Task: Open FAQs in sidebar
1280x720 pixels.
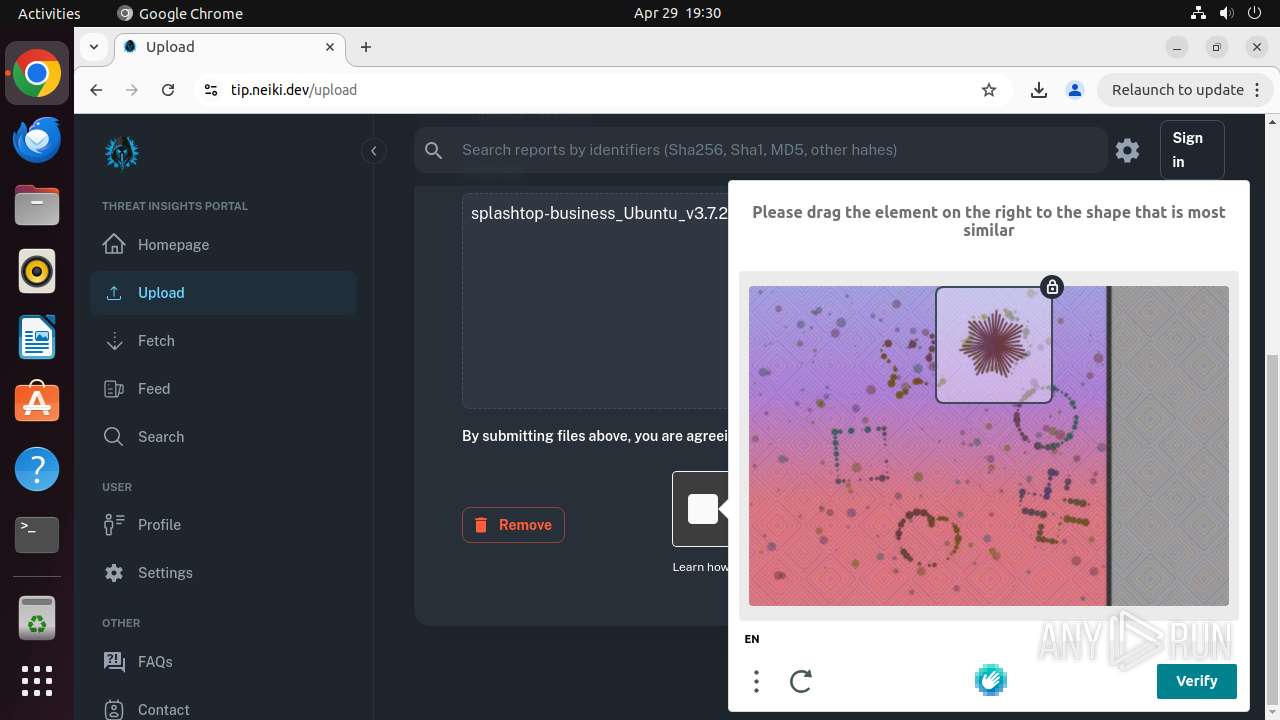Action: point(223,662)
